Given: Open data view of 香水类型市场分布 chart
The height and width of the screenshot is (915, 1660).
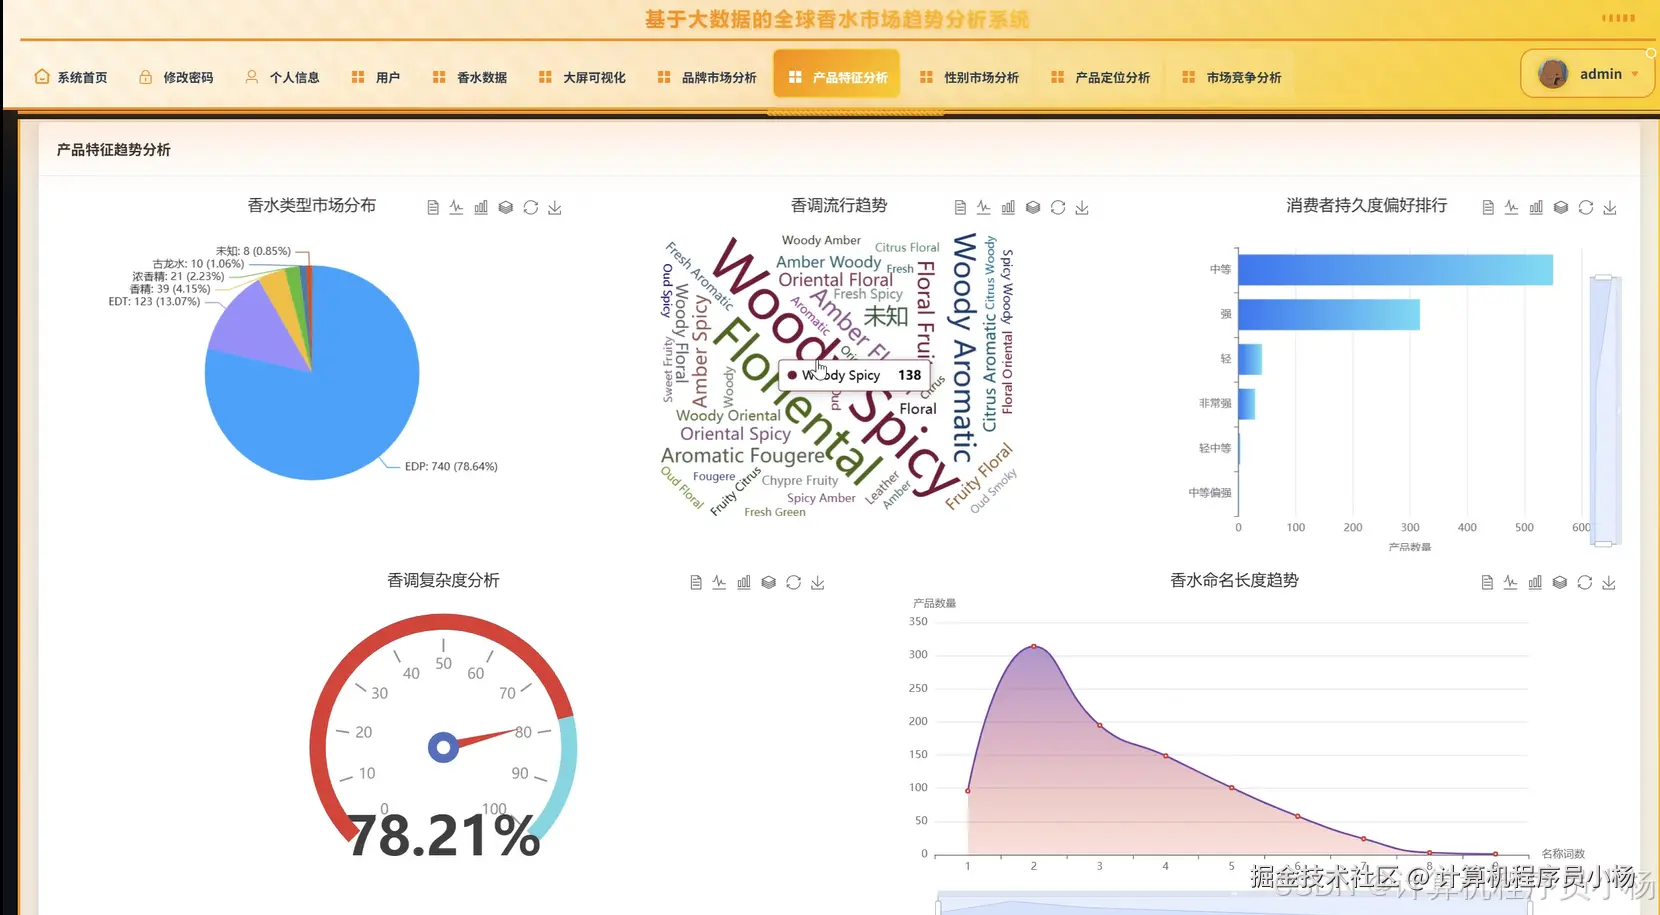Looking at the screenshot, I should [x=432, y=207].
